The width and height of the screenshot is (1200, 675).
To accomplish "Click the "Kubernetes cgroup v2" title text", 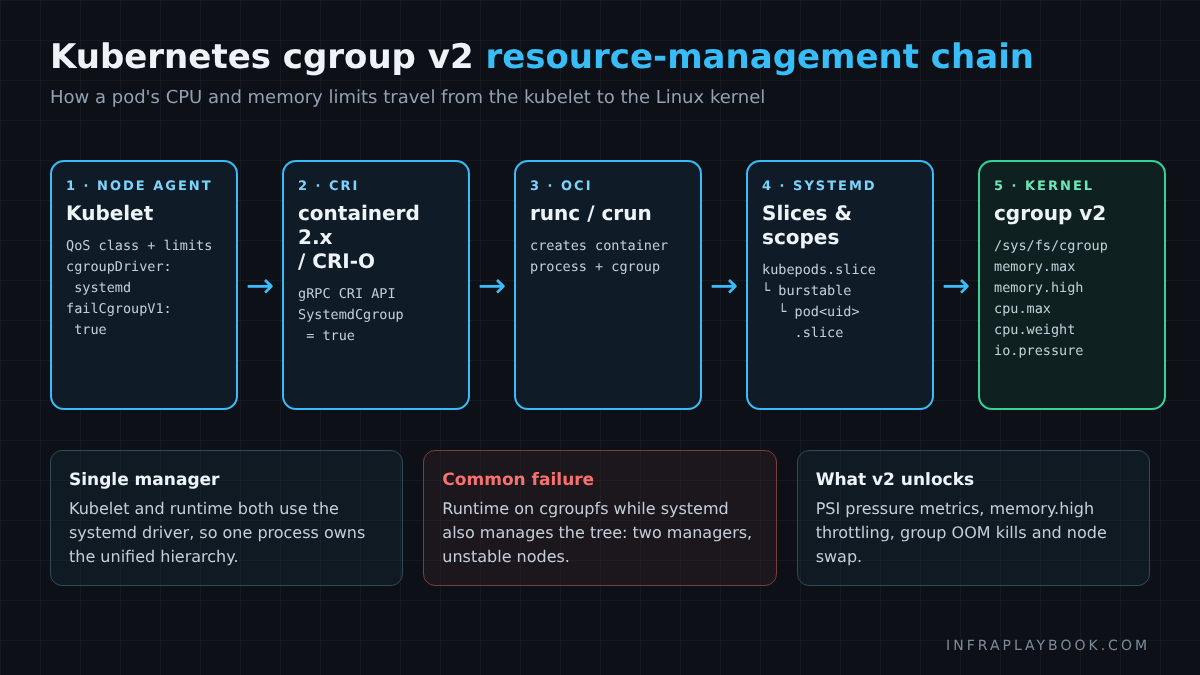I will pos(261,57).
